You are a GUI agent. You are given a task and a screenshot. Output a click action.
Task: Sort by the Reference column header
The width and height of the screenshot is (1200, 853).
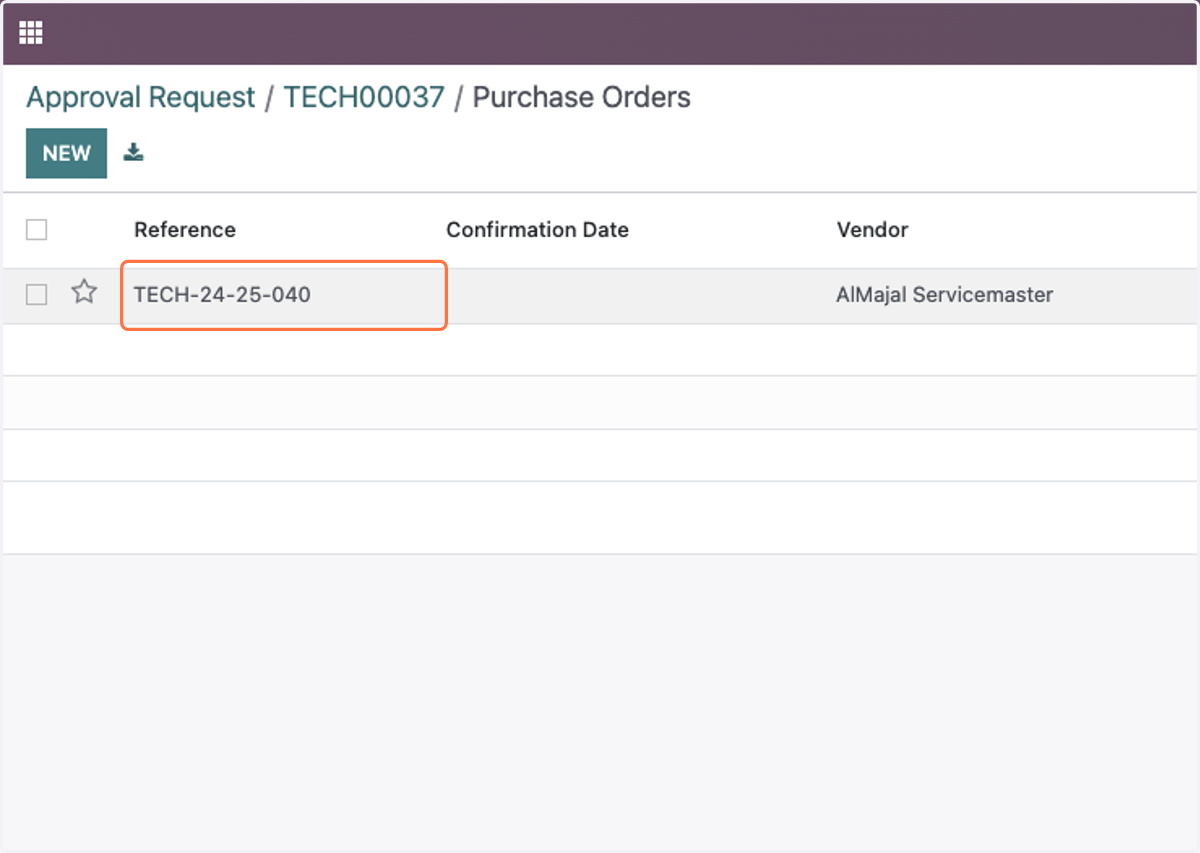[x=185, y=230]
